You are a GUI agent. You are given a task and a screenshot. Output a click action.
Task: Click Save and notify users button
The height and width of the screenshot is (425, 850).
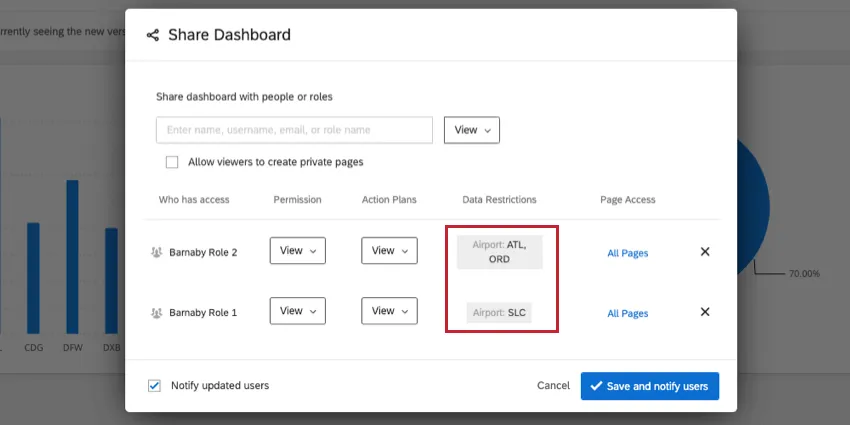649,386
